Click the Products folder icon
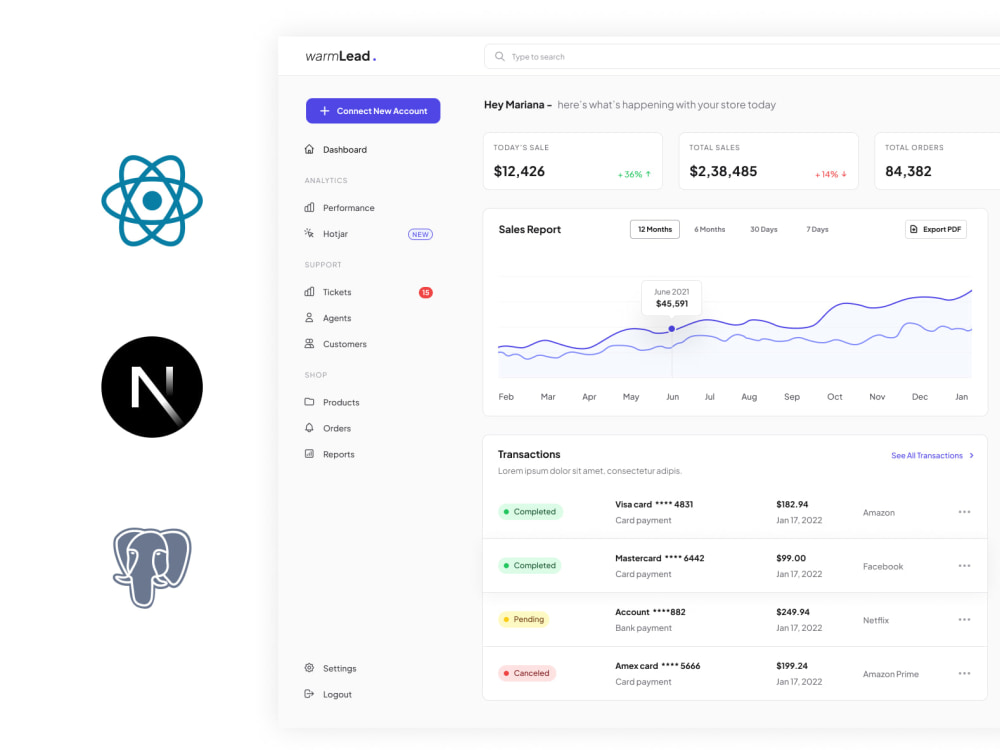Viewport: 1000px width, 750px height. tap(309, 402)
